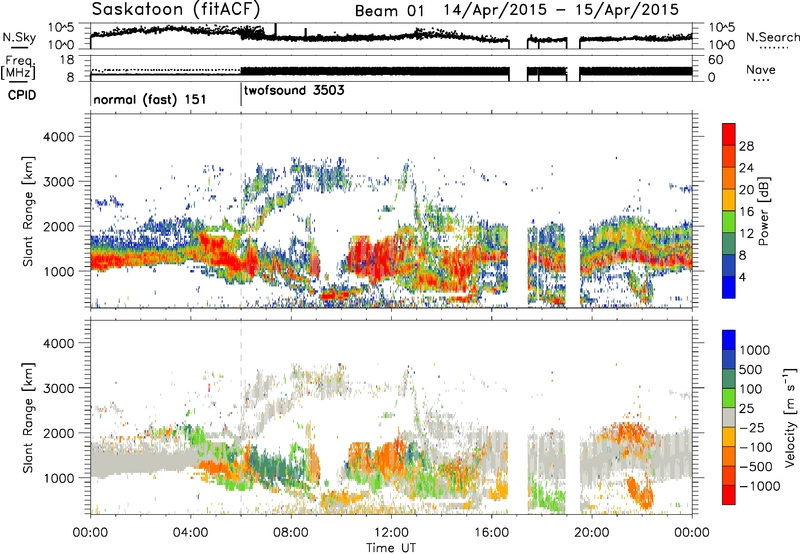
Task: Pick the bottom blue segment of power colorbar
Action: pos(729,288)
